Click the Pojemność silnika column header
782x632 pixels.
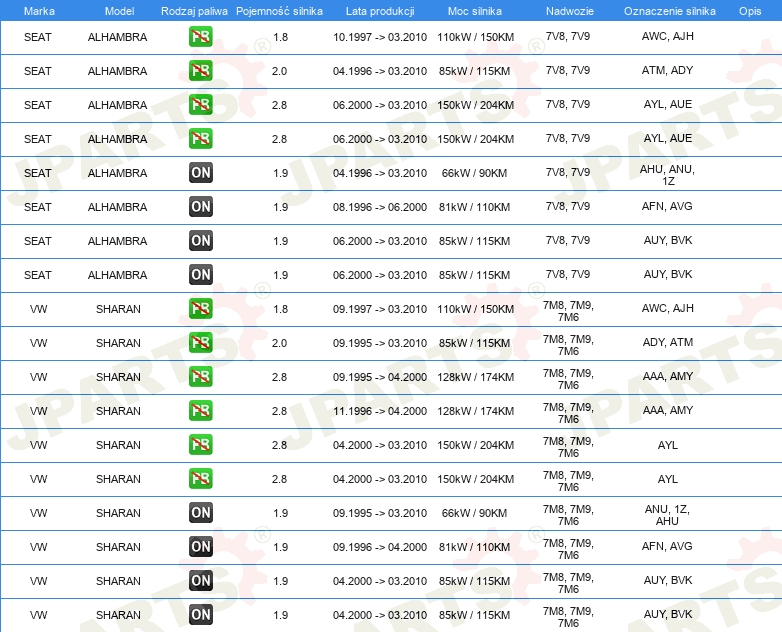[279, 11]
